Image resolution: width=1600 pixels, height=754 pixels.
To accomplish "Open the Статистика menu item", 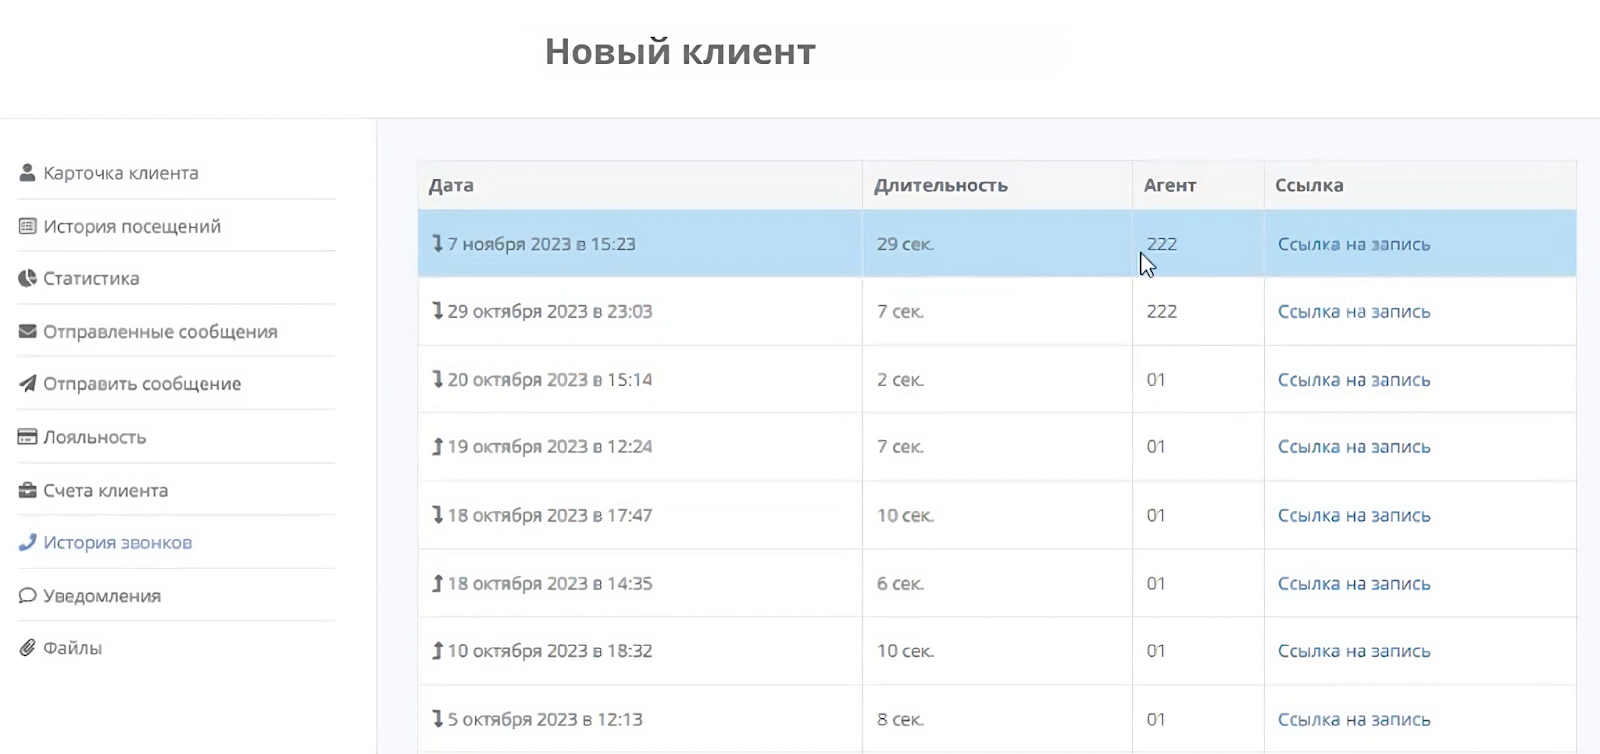I will click(91, 278).
